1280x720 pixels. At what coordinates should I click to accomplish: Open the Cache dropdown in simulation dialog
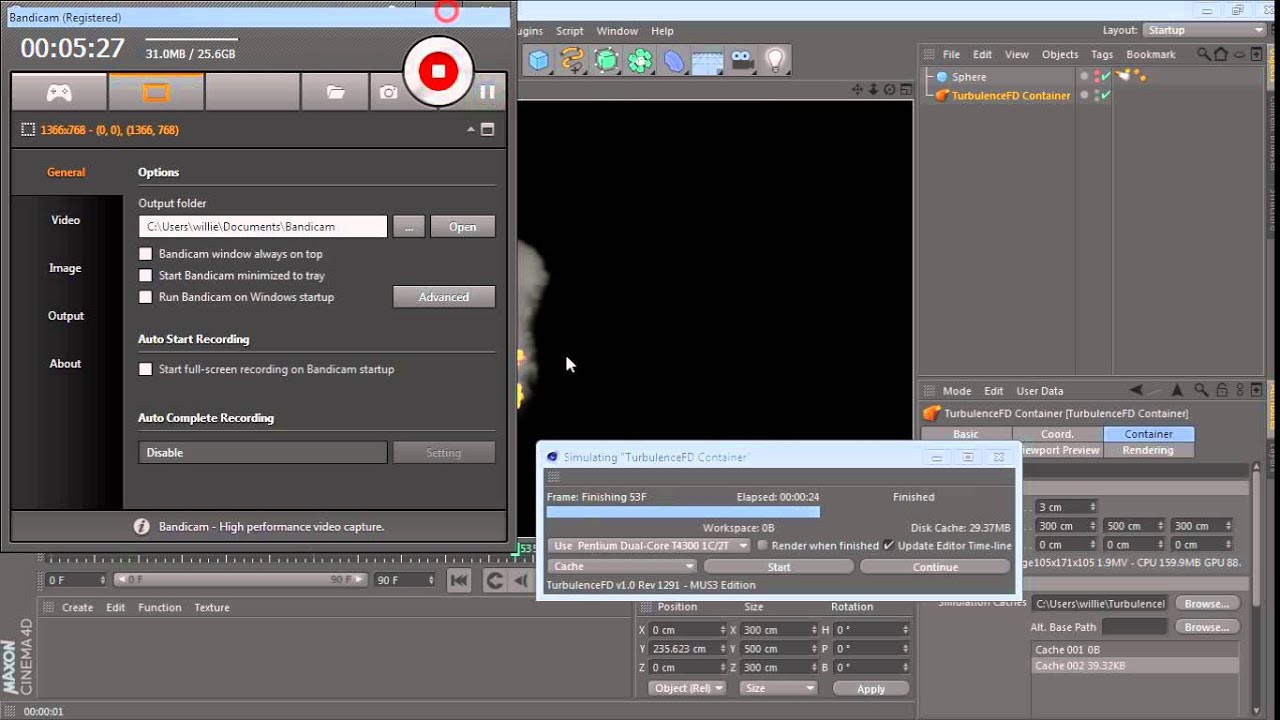[622, 567]
